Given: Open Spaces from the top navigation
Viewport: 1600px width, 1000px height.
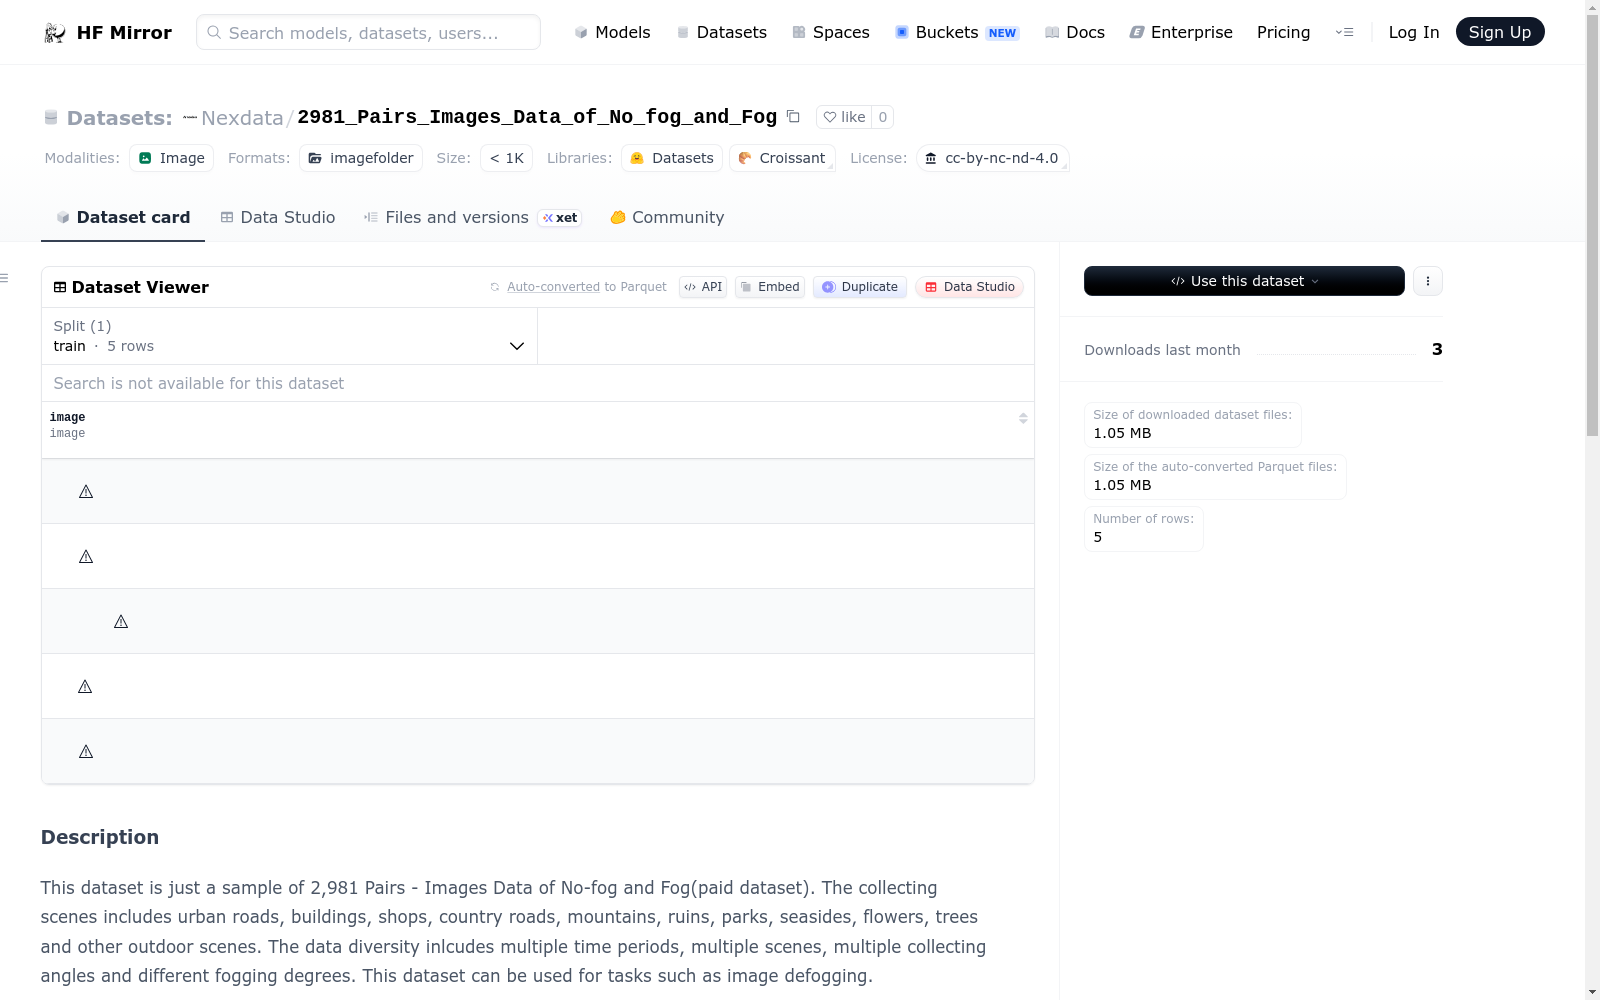Looking at the screenshot, I should [831, 32].
